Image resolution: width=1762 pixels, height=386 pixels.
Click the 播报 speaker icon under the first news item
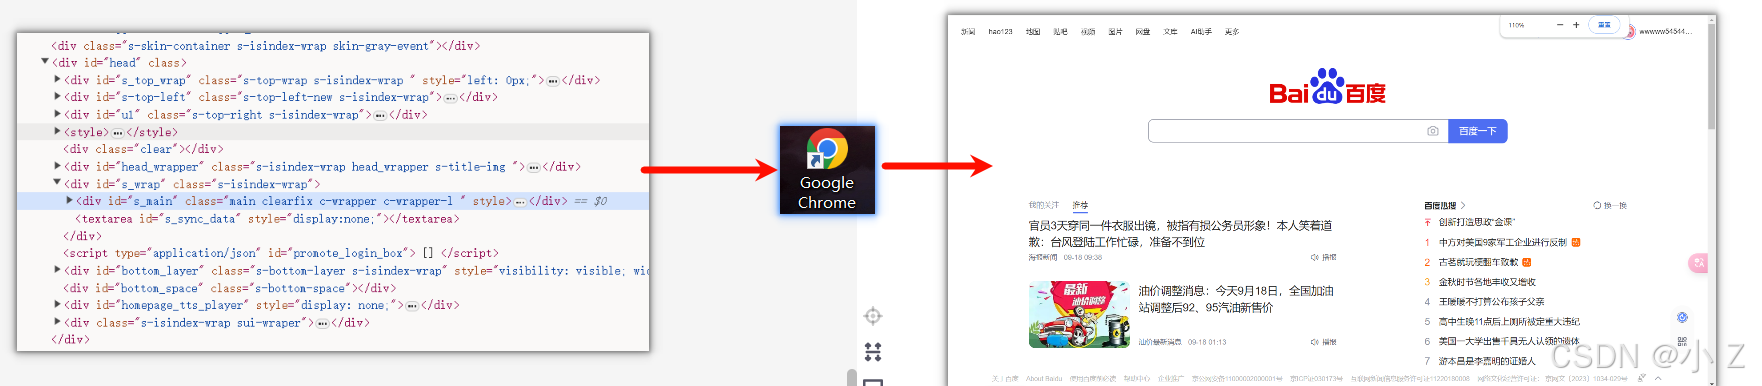(x=1314, y=257)
